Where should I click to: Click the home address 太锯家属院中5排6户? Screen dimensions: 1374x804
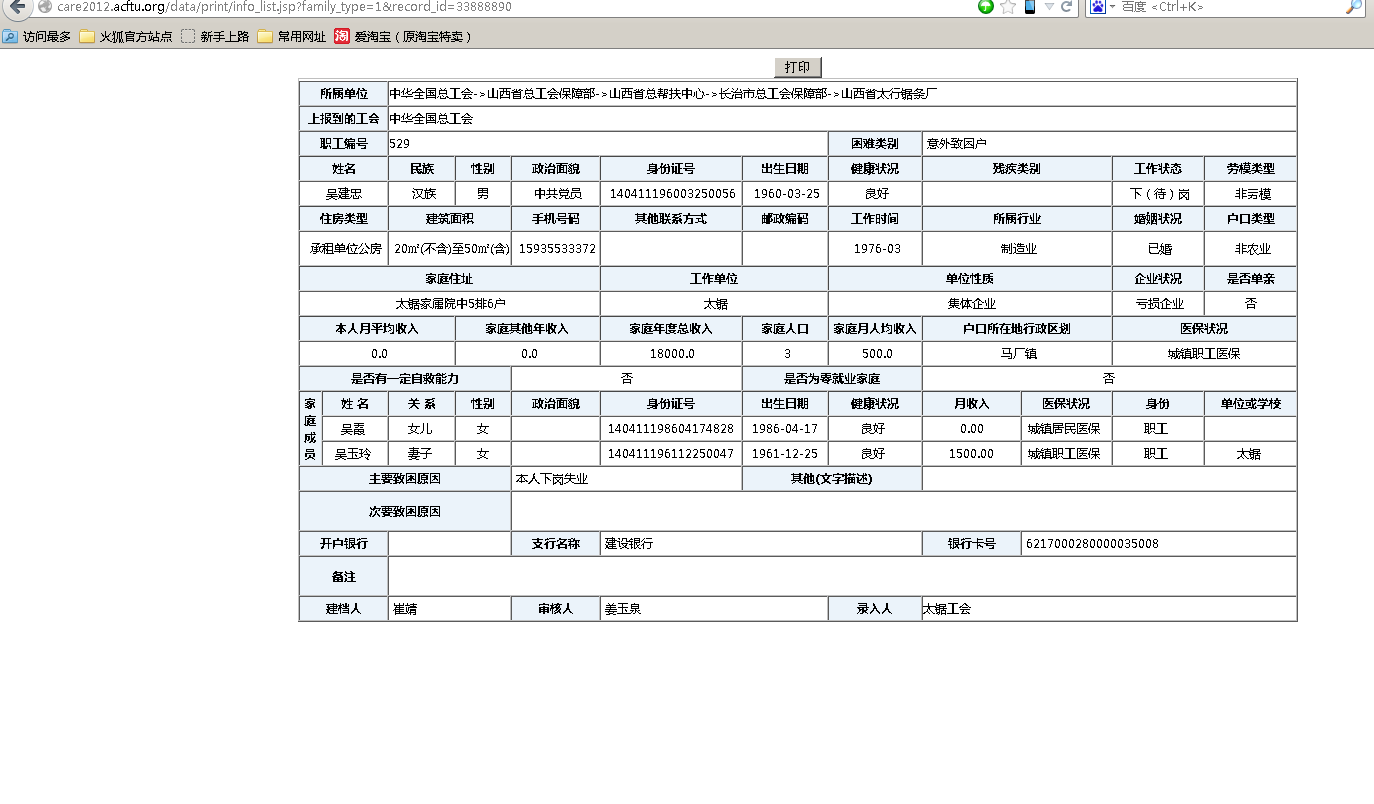click(x=450, y=304)
